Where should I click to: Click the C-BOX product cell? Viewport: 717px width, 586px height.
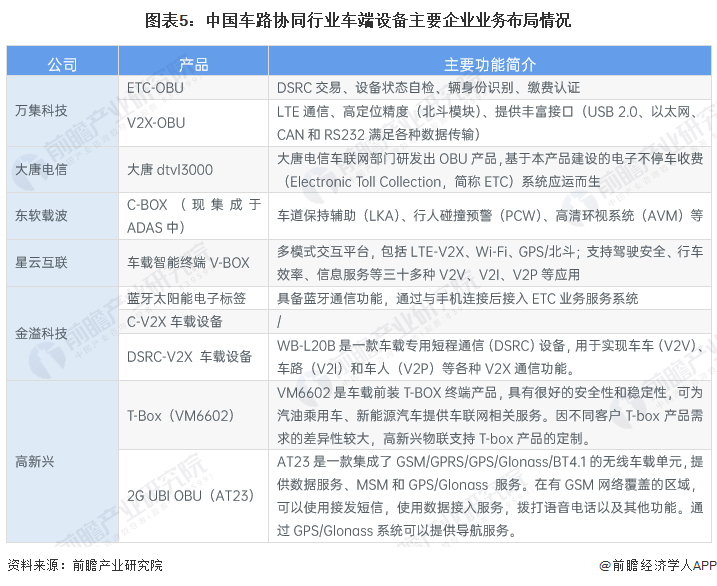point(192,215)
